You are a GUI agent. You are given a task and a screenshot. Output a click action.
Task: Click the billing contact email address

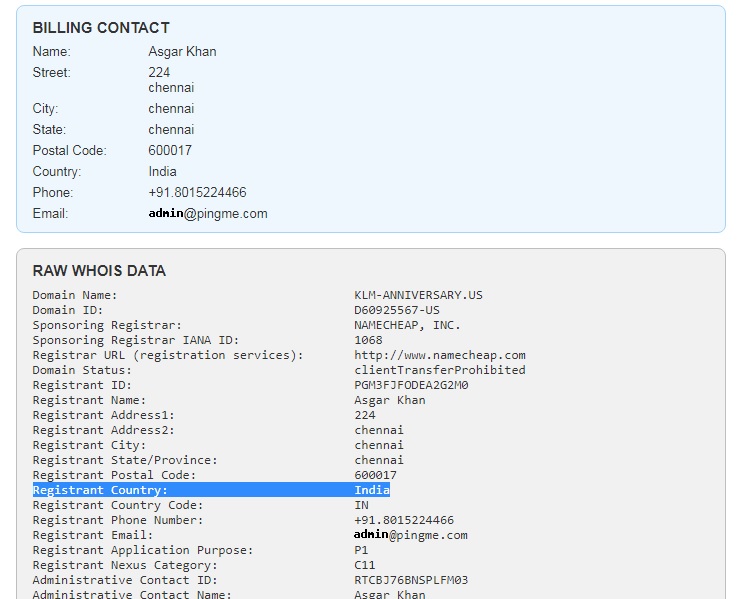coord(207,213)
